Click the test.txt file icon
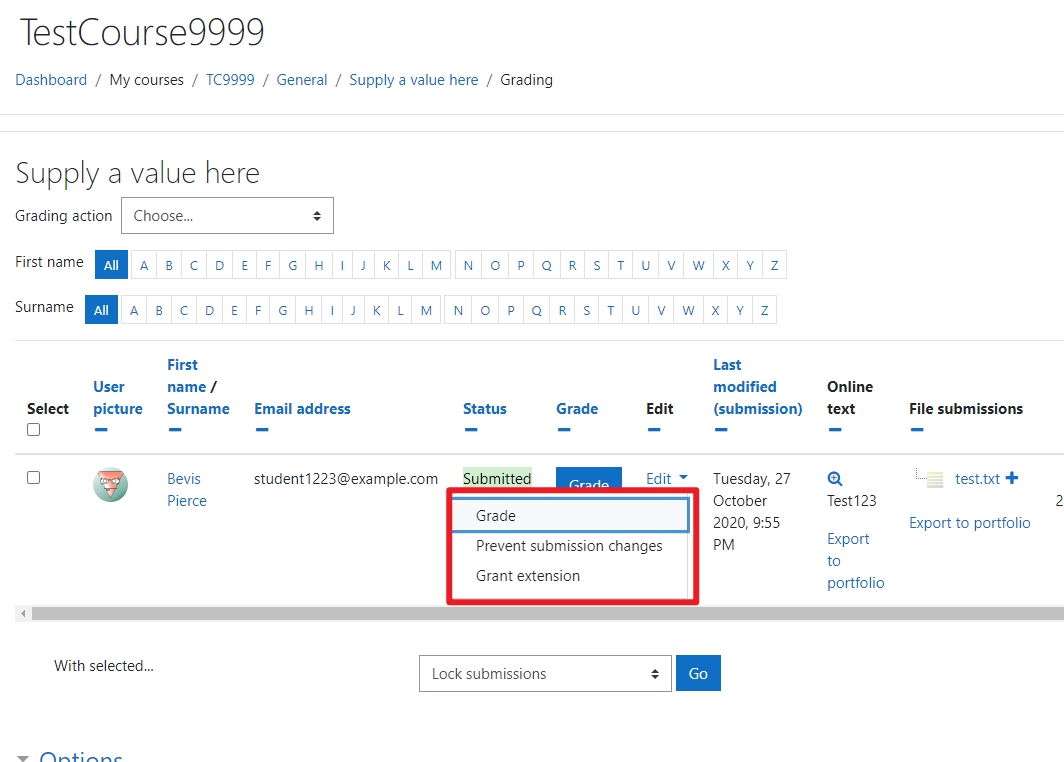 934,480
